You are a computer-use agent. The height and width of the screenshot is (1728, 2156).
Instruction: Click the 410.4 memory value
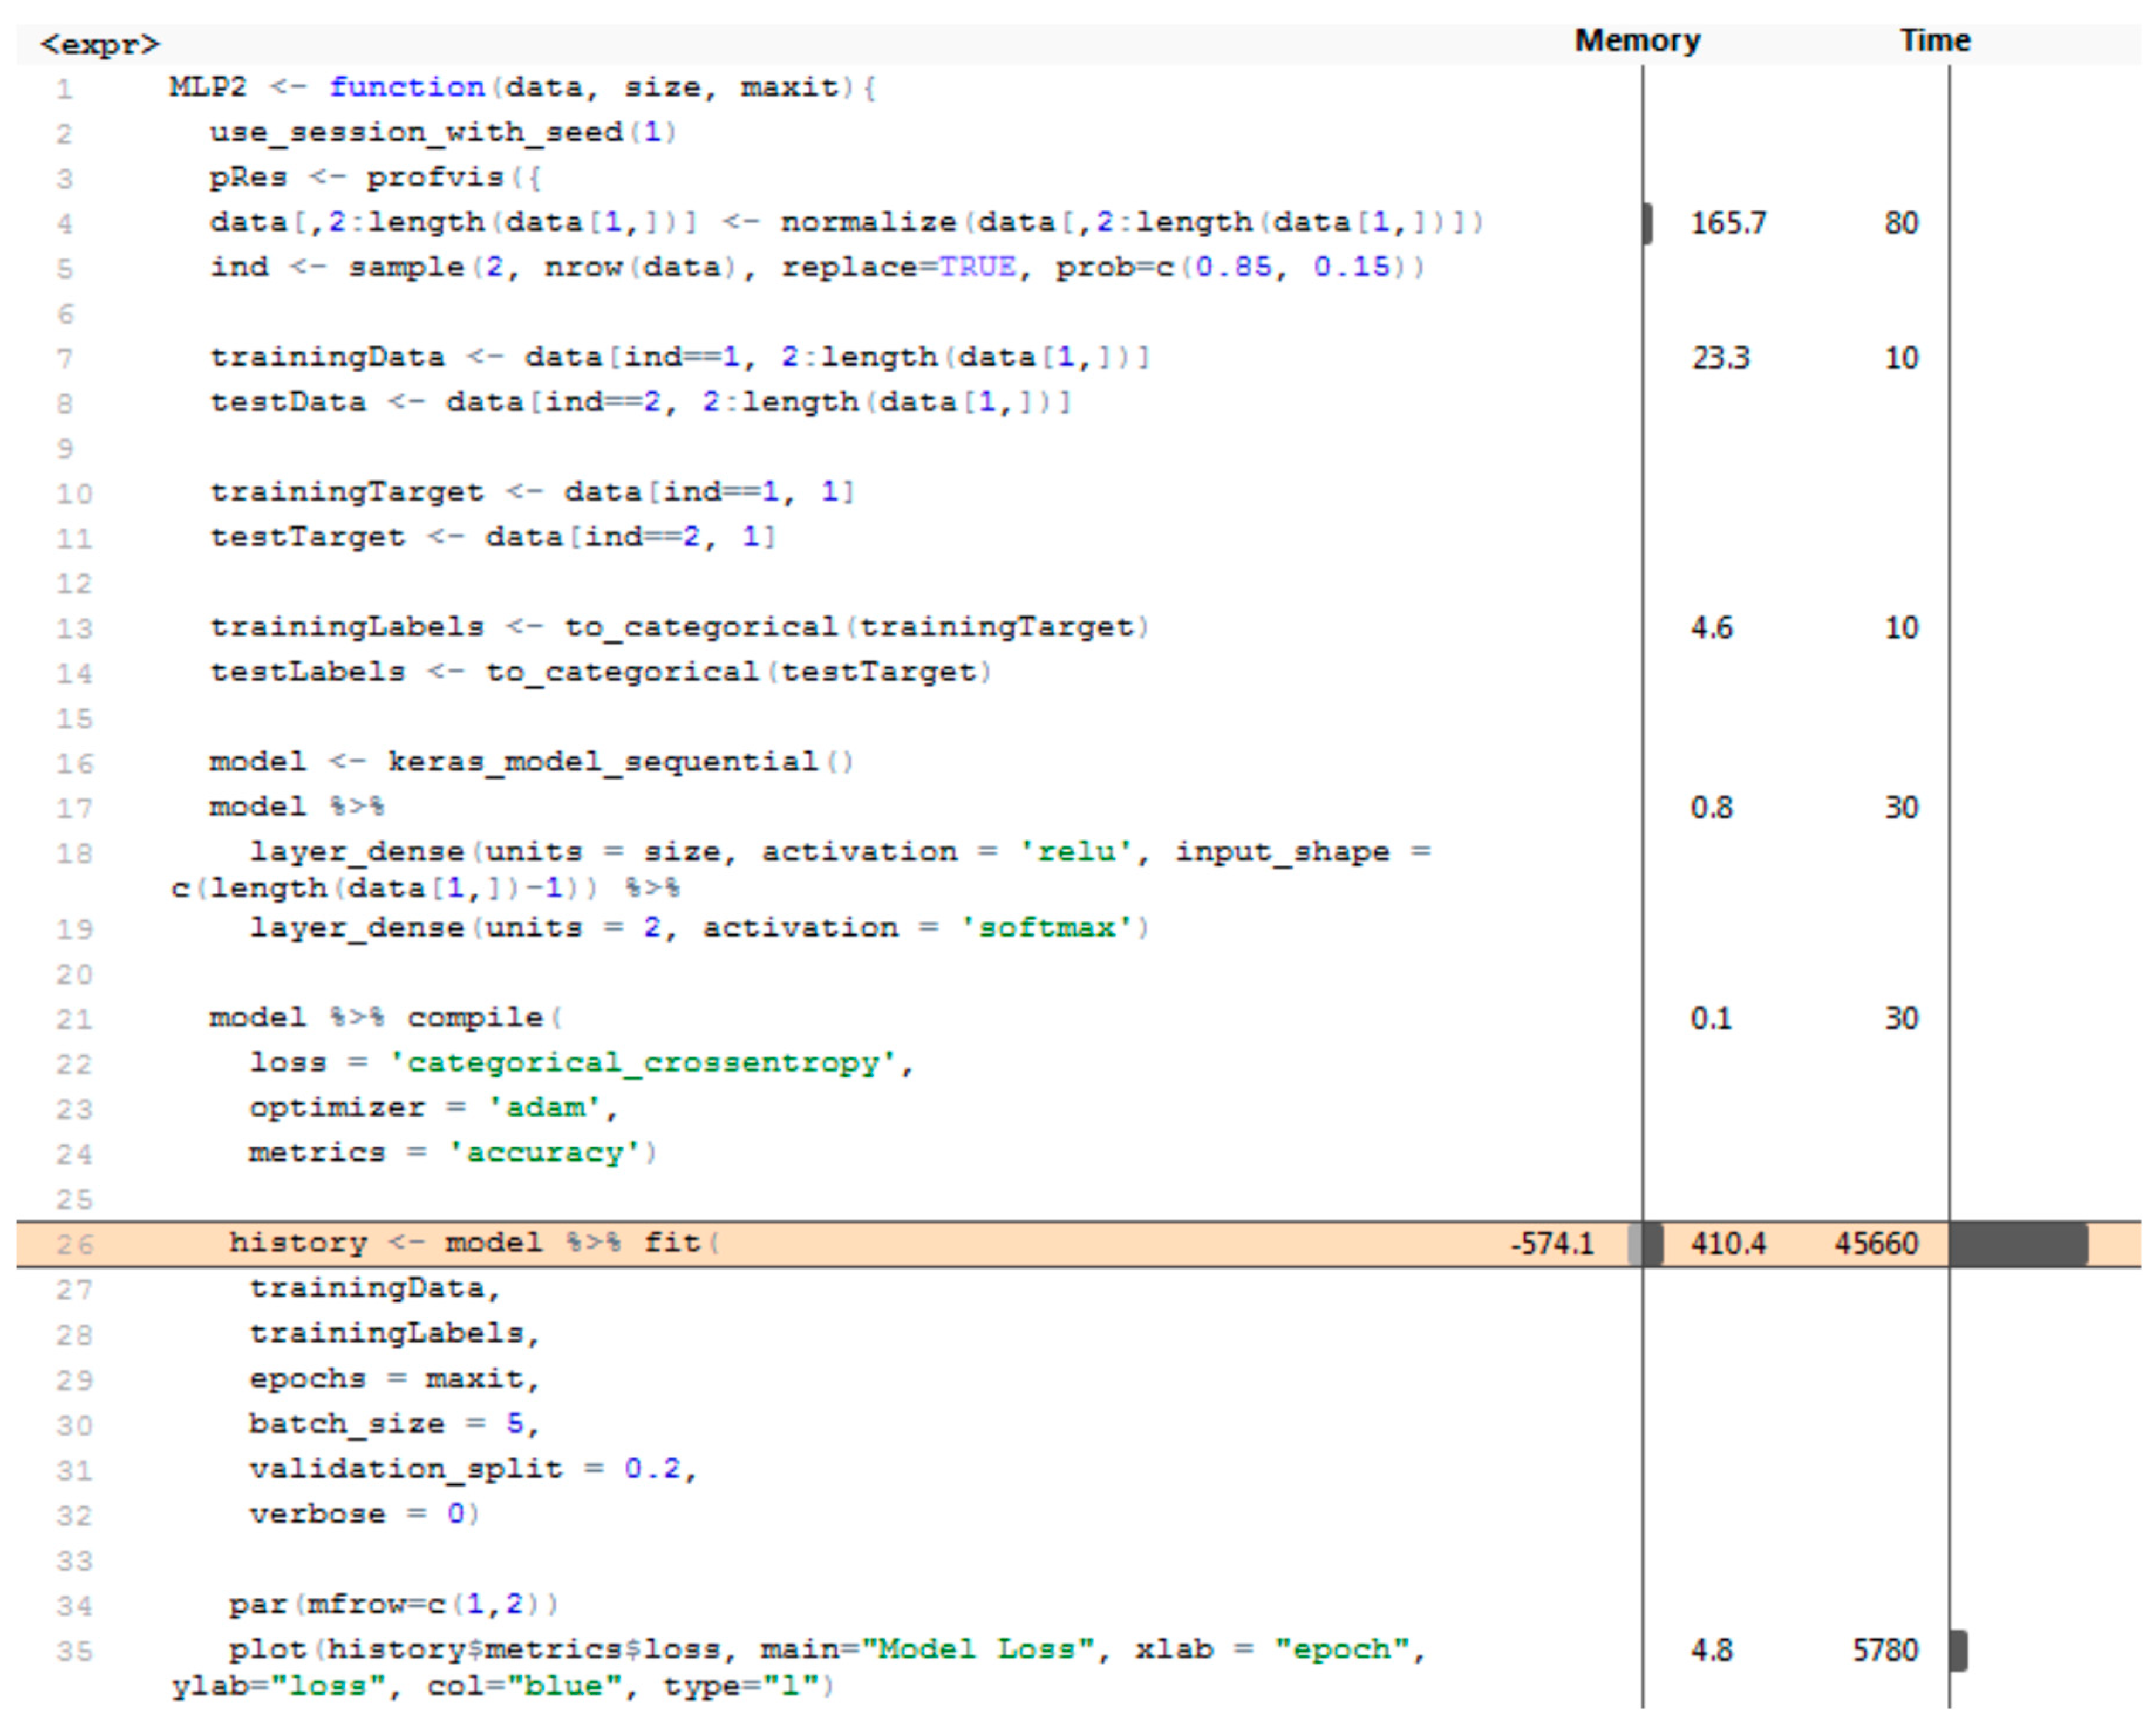pos(1728,1244)
